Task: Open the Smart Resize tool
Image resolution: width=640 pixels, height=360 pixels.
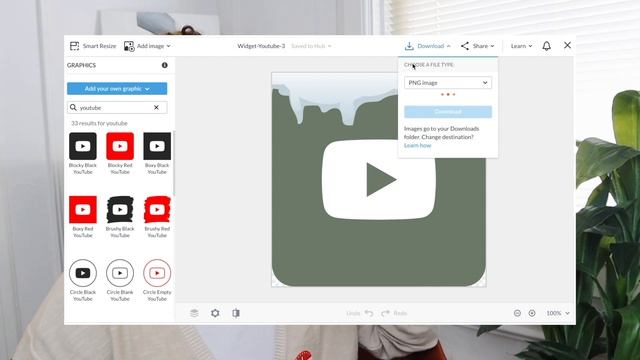Action: [x=93, y=46]
